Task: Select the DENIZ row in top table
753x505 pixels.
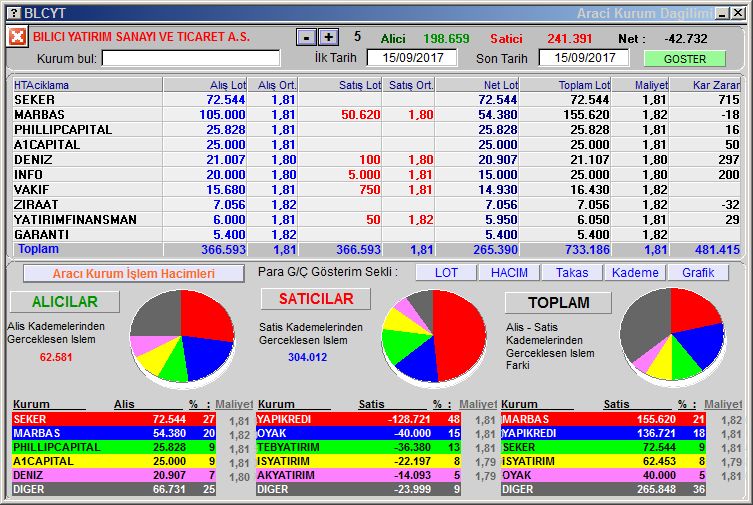Action: pyautogui.click(x=376, y=159)
